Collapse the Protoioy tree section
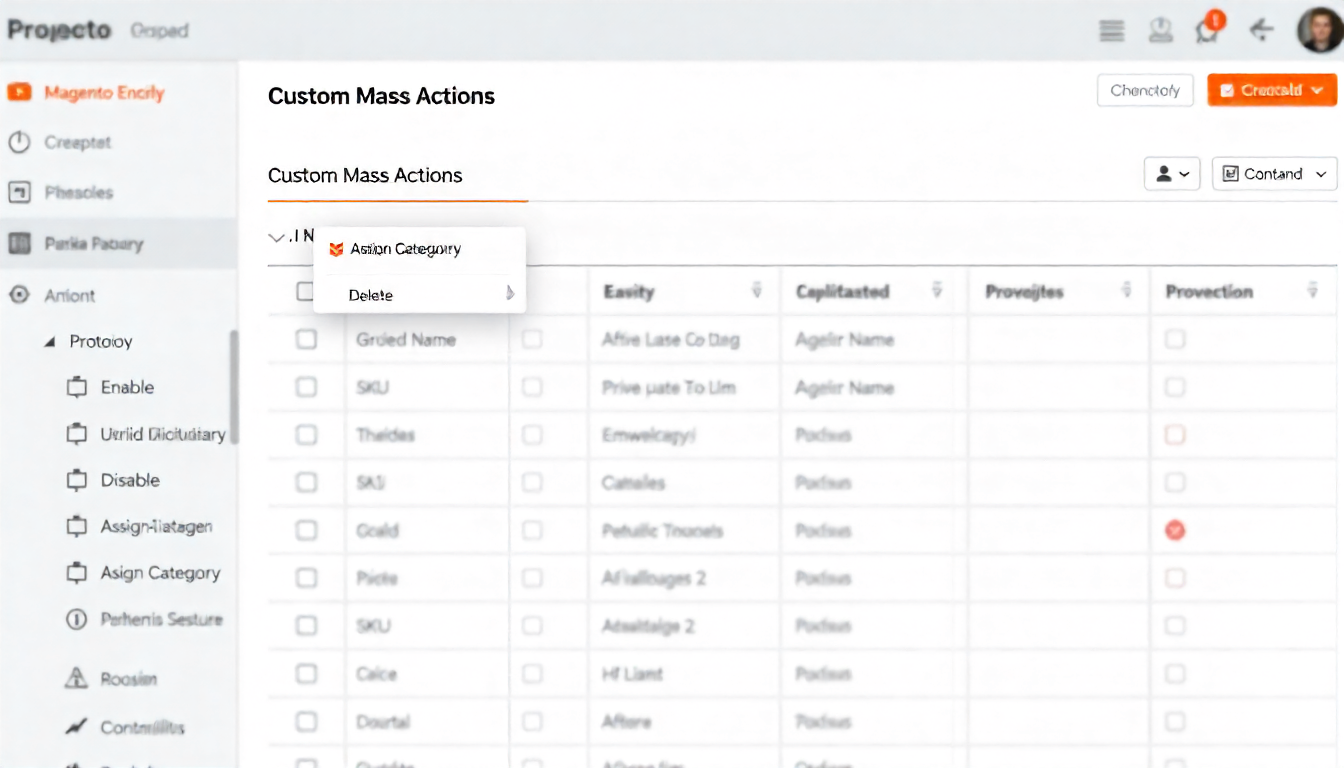The height and width of the screenshot is (768, 1344). [x=50, y=342]
